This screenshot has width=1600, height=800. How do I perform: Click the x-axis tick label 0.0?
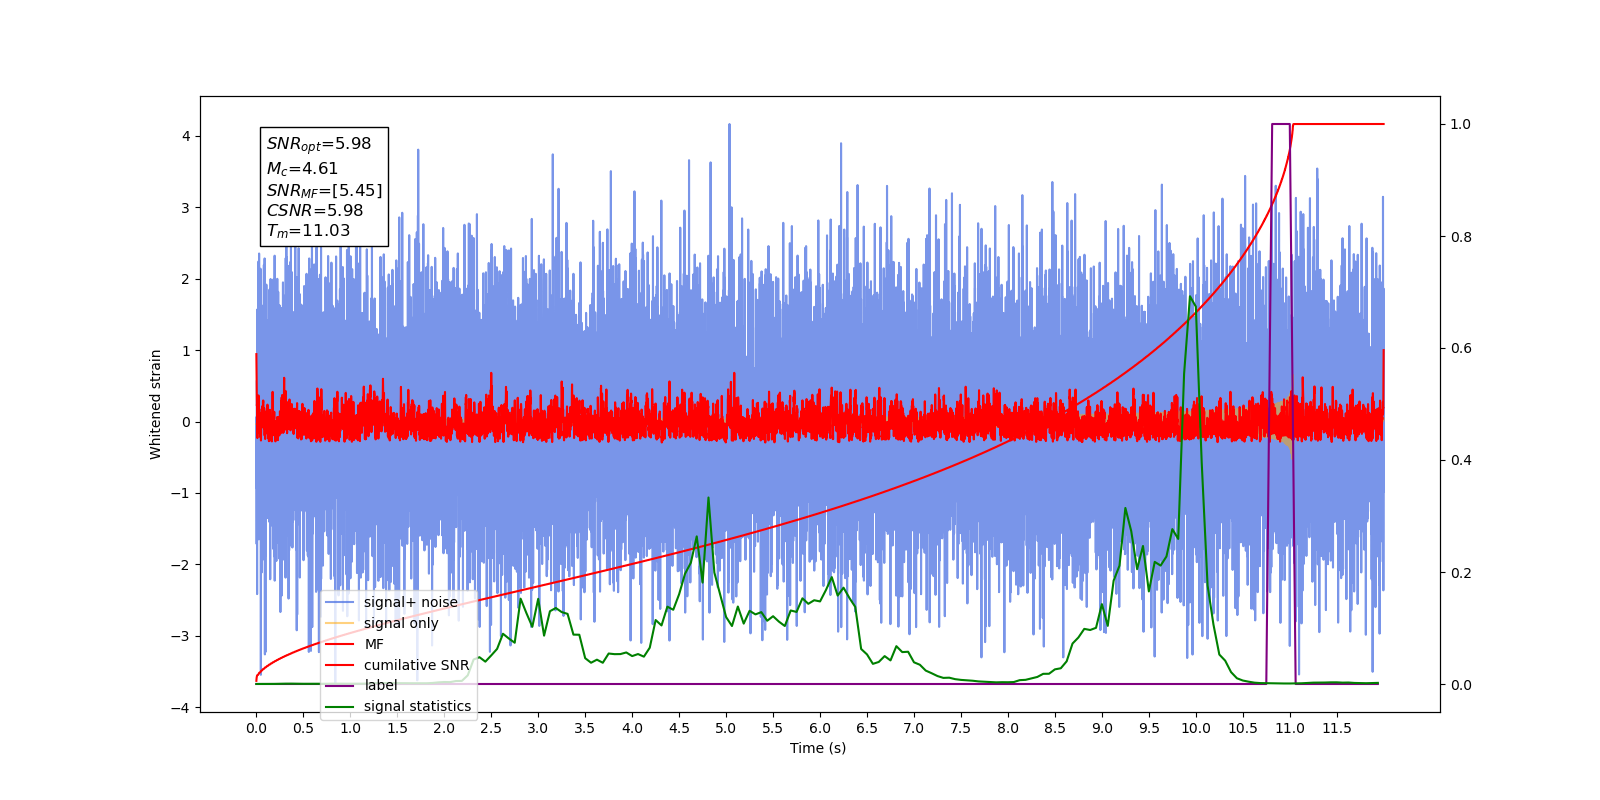pos(256,728)
